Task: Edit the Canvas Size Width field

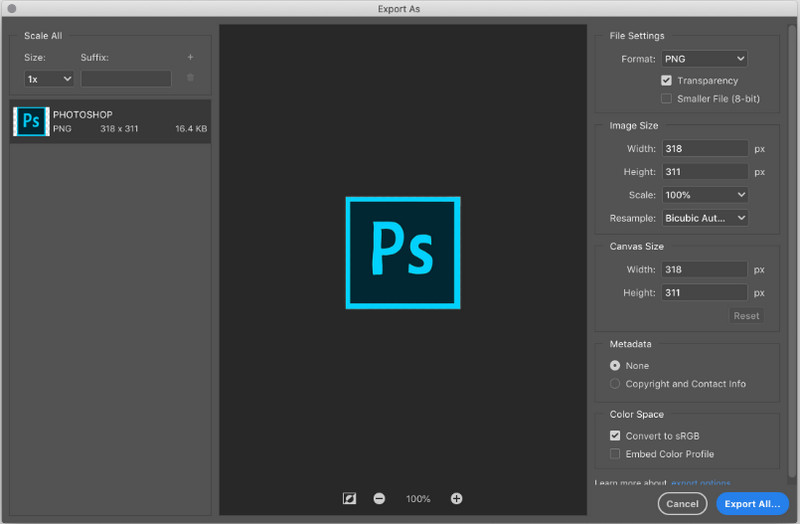Action: click(x=705, y=269)
